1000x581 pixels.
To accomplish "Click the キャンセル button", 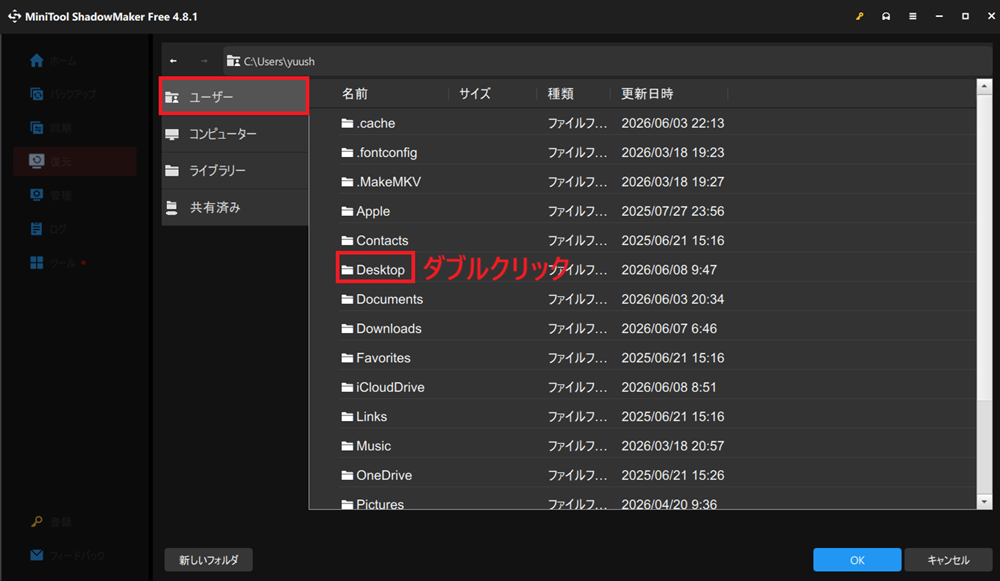I will pyautogui.click(x=948, y=560).
